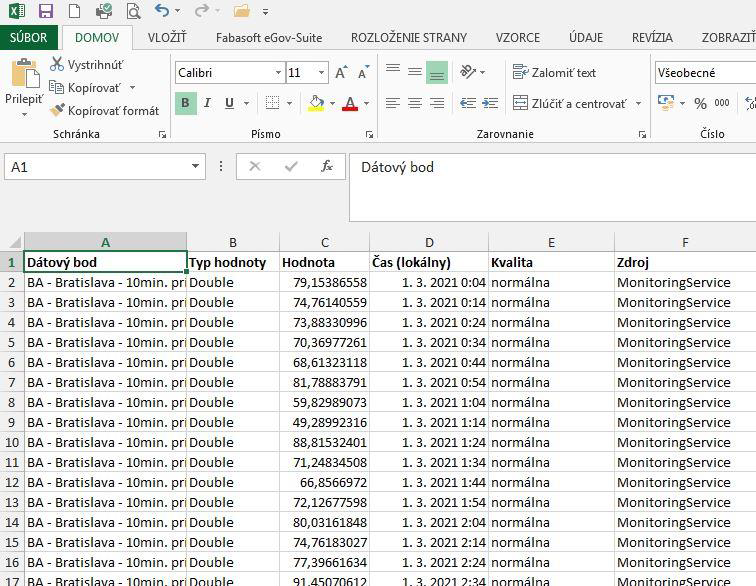Toggle Italic formatting
Image resolution: width=756 pixels, height=586 pixels.
pos(207,103)
